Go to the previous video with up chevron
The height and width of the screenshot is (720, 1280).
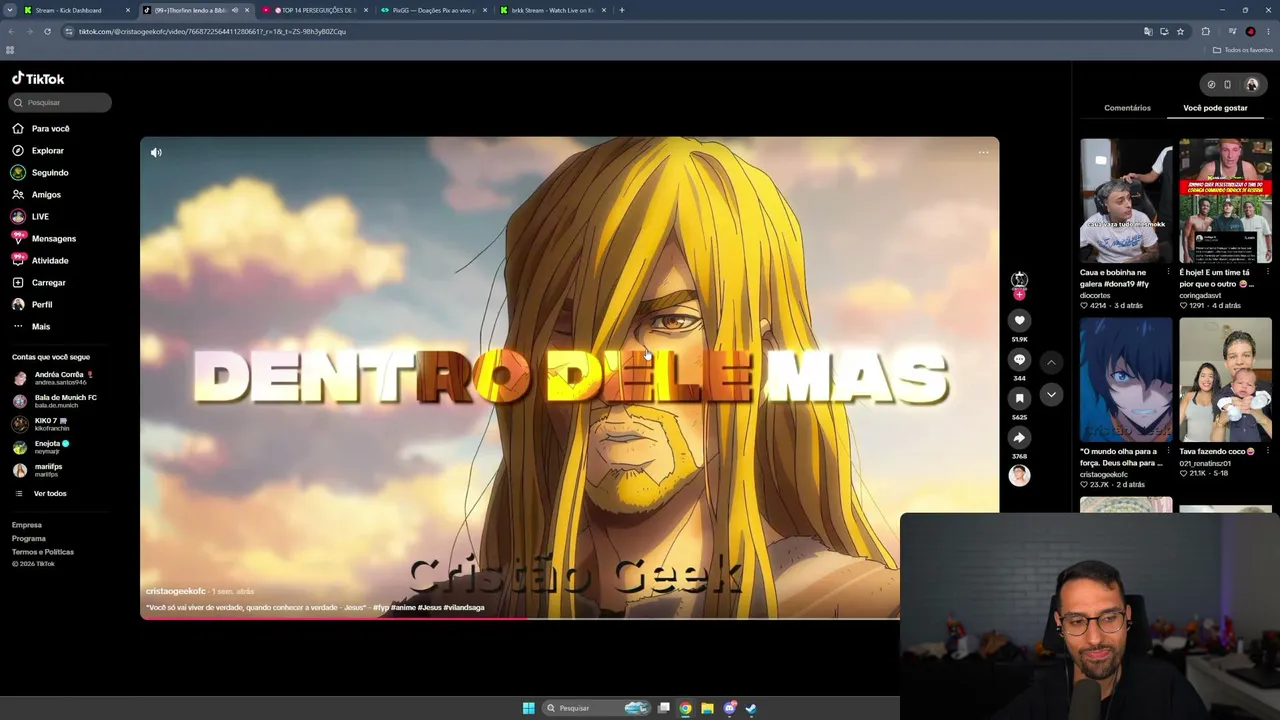point(1051,362)
